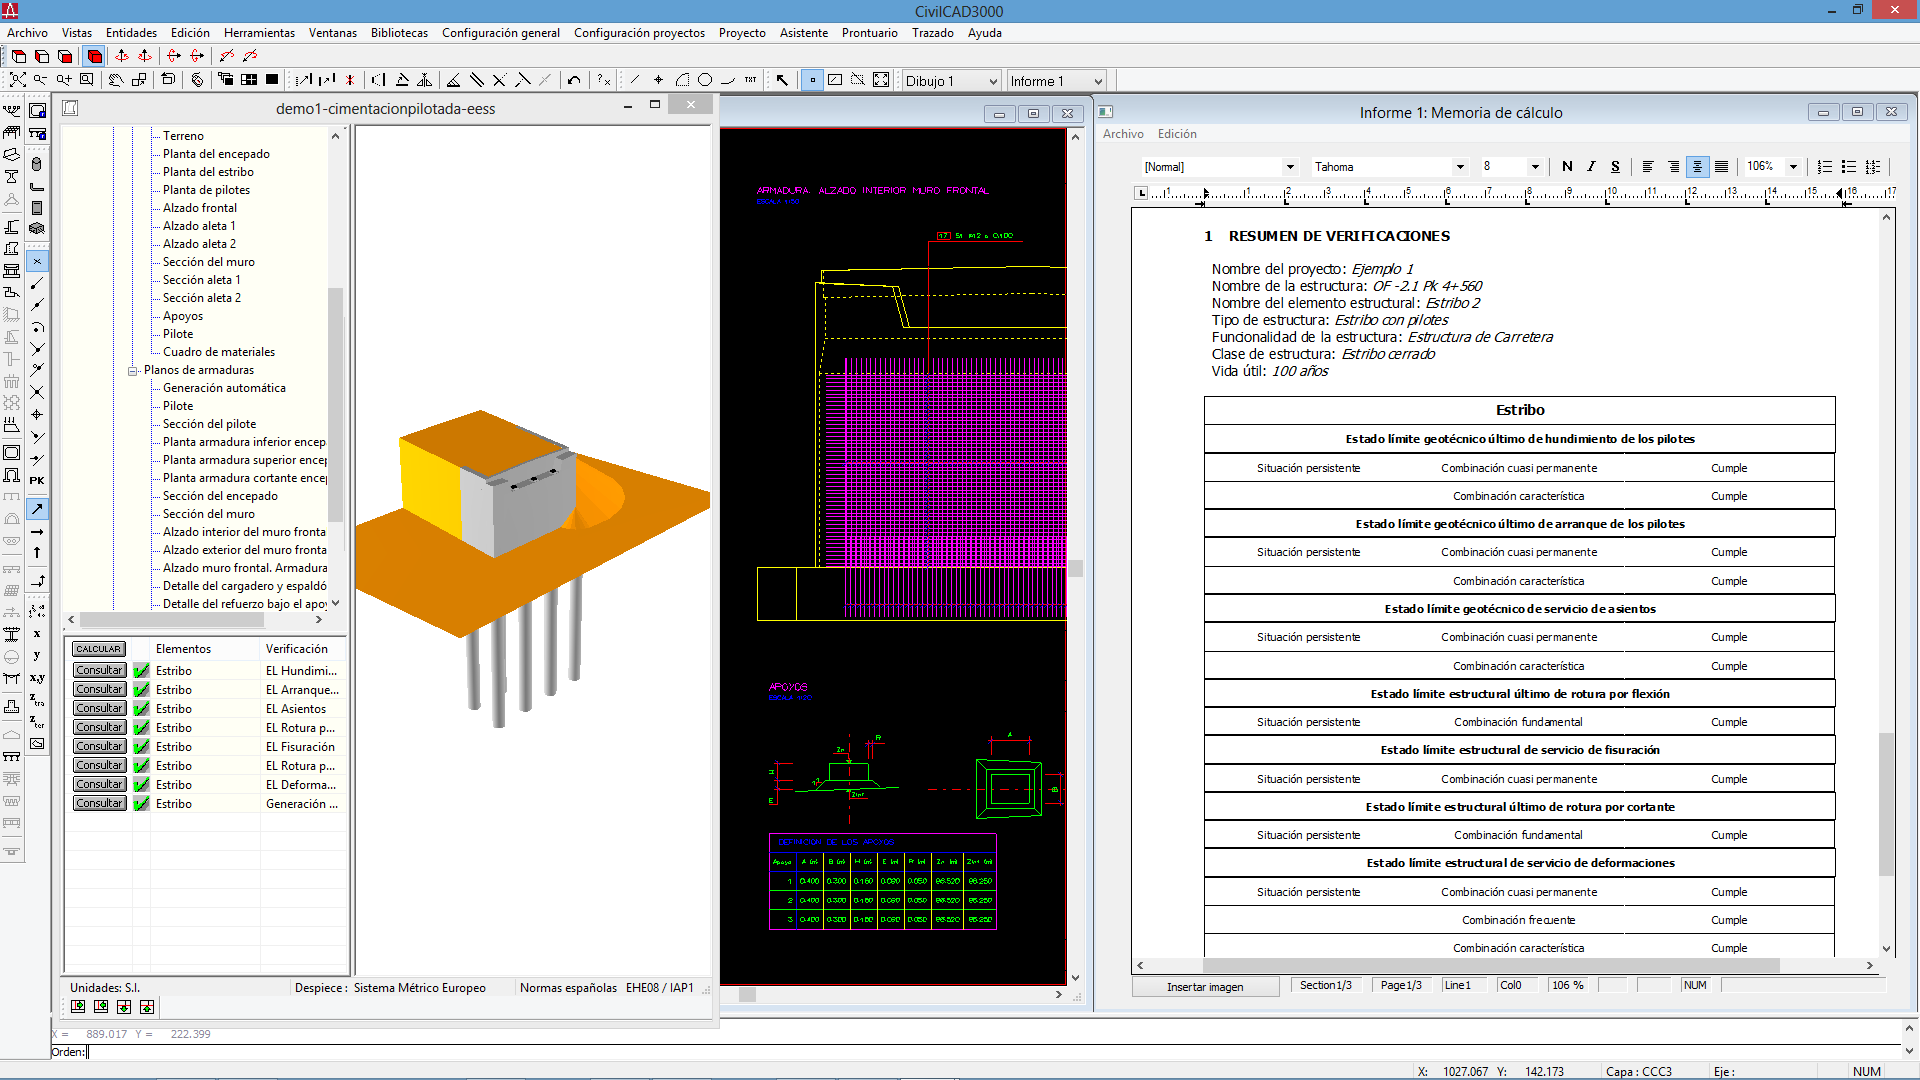This screenshot has height=1080, width=1920.
Task: Toggle centered text alignment button
Action: point(1697,167)
